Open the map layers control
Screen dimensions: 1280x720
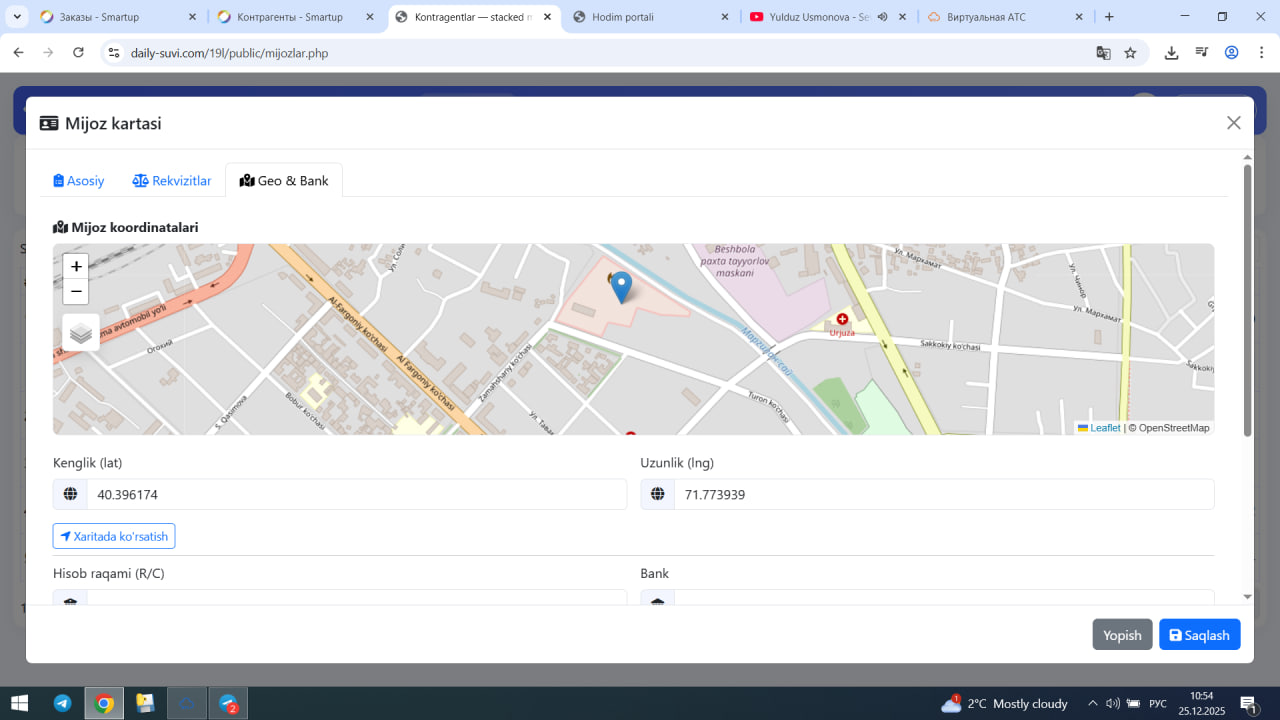tap(81, 333)
